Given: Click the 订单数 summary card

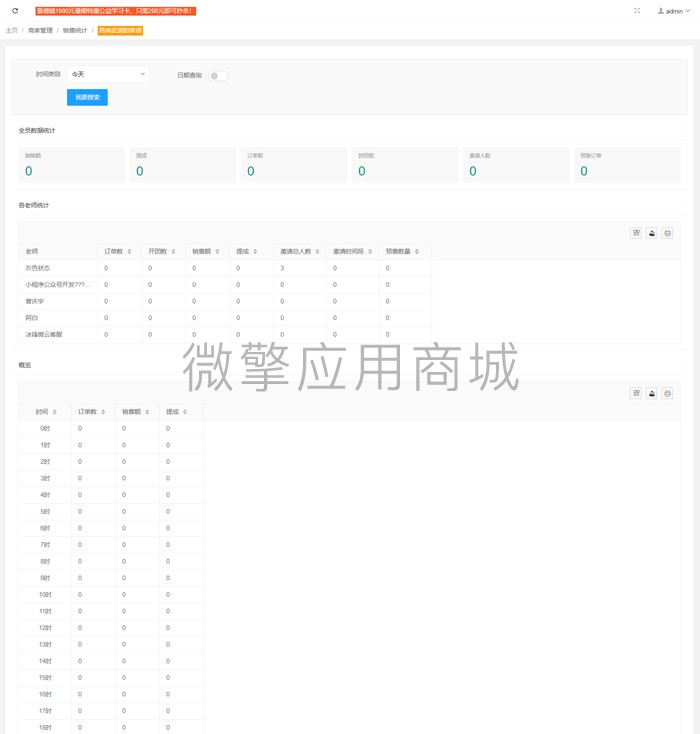Looking at the screenshot, I should pyautogui.click(x=294, y=165).
